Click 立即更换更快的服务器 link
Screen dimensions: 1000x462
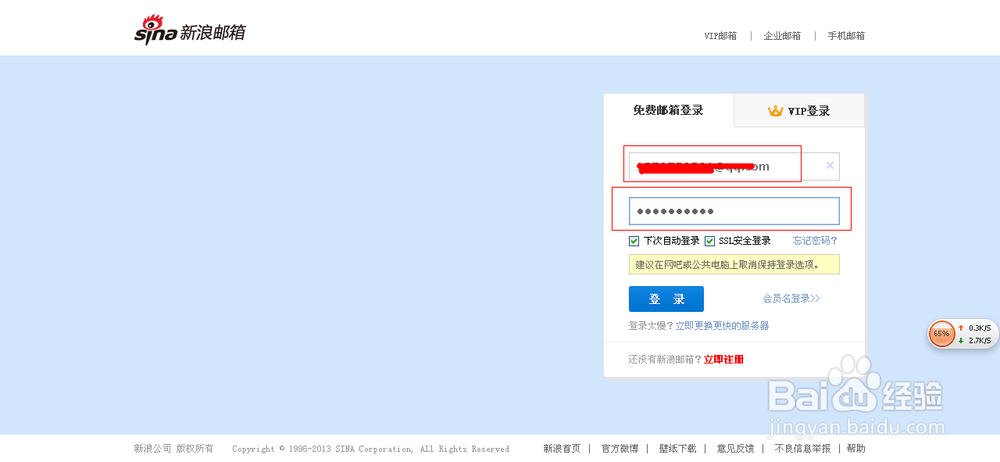722,325
